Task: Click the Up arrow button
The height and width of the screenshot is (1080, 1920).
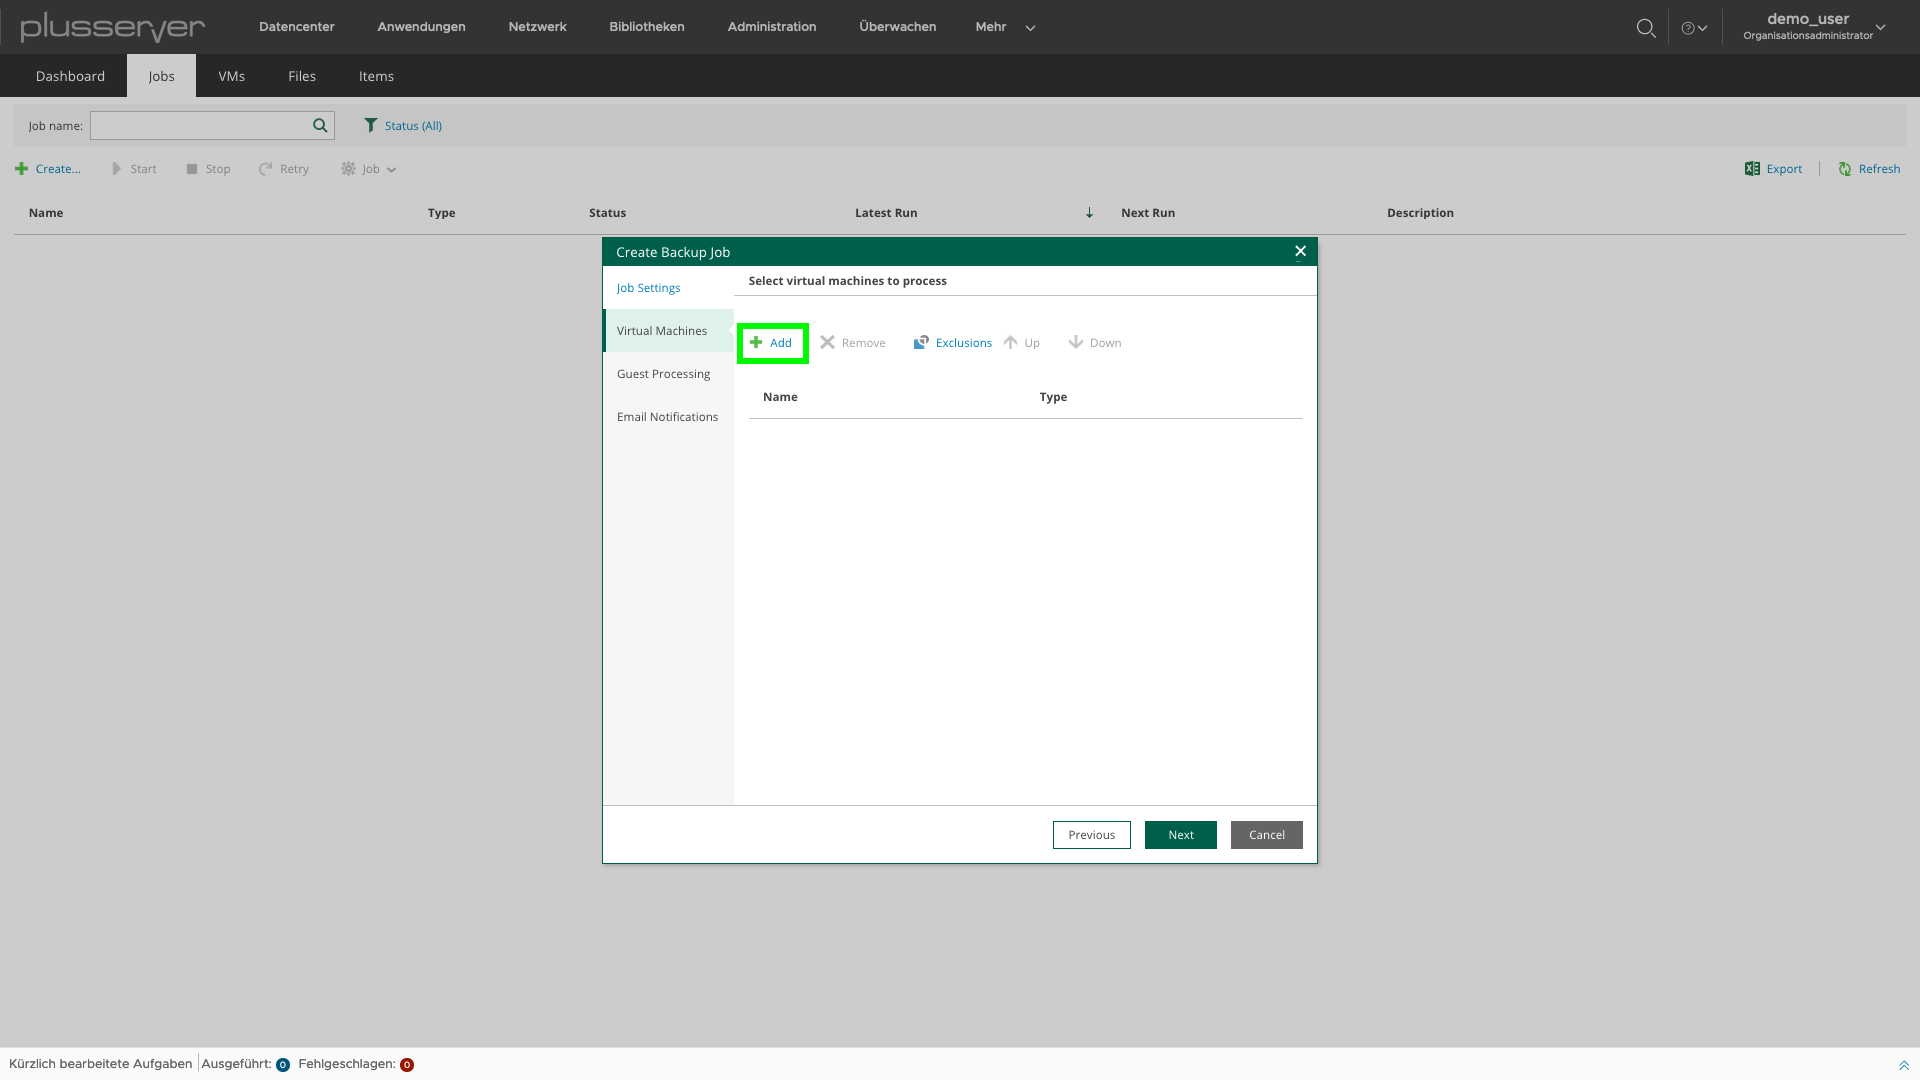Action: click(1022, 343)
